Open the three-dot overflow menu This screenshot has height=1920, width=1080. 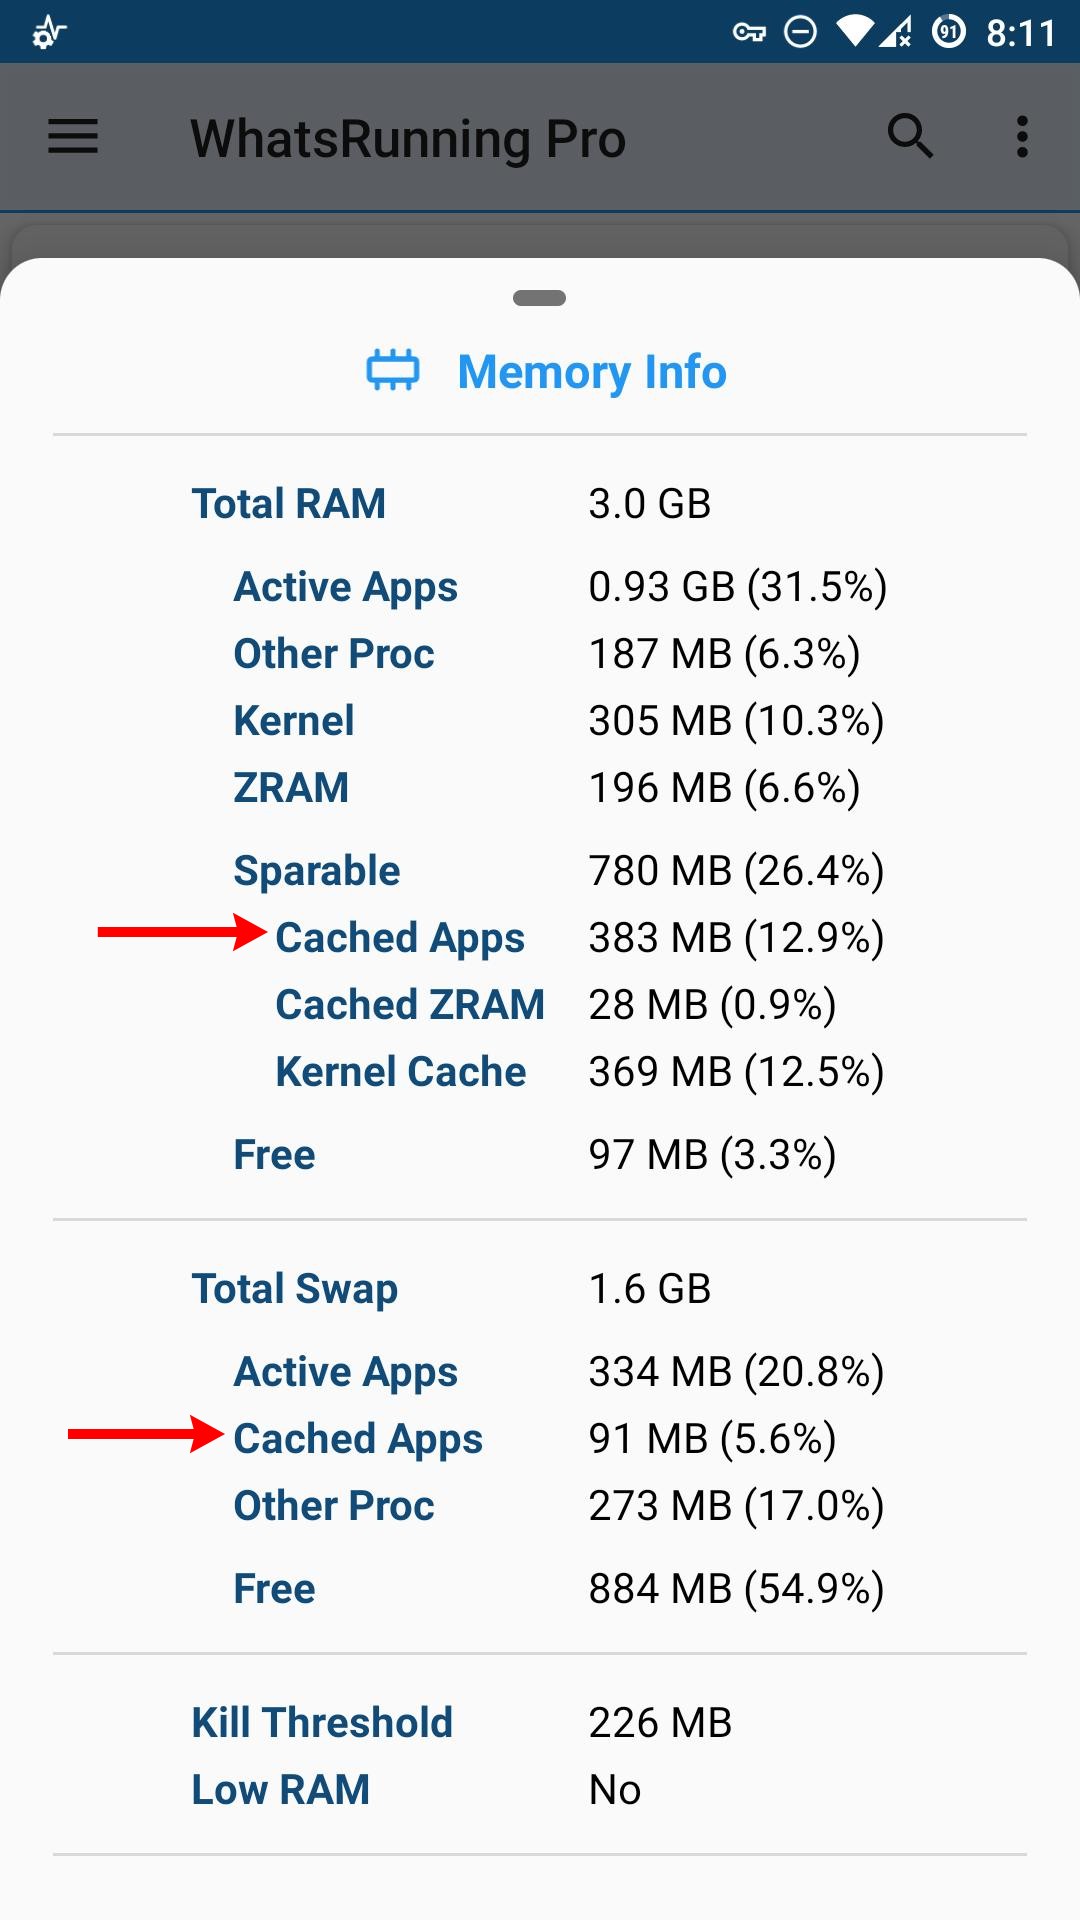1022,137
